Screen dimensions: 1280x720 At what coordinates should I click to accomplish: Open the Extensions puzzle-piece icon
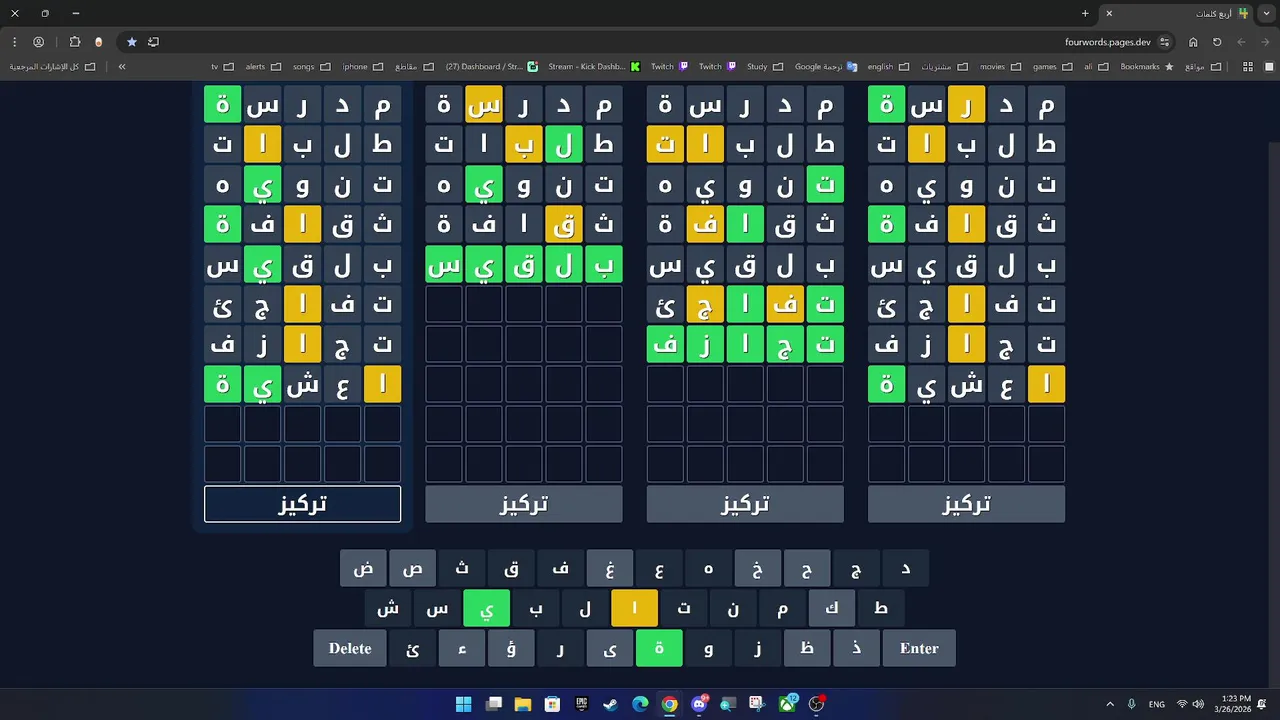click(75, 42)
